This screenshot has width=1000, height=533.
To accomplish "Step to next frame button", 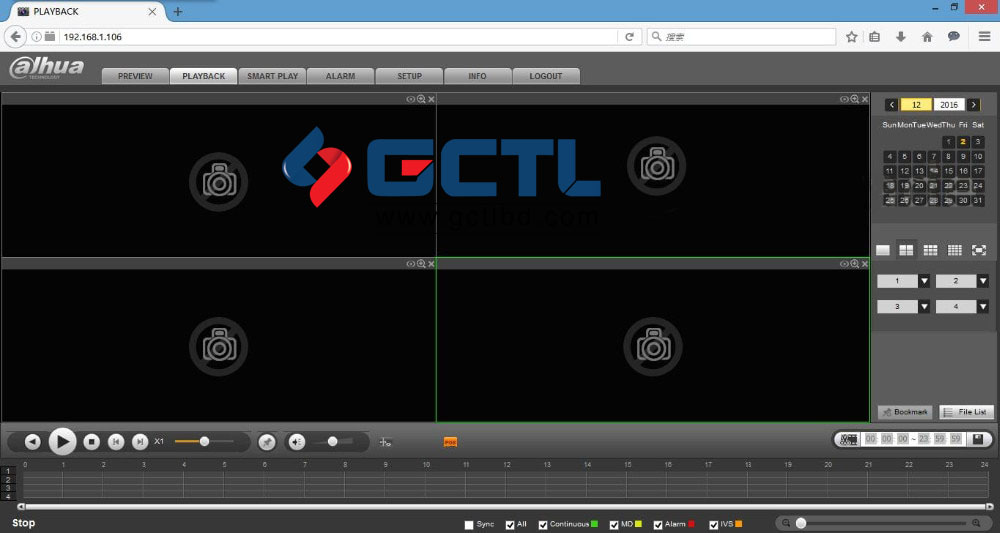I will [140, 441].
